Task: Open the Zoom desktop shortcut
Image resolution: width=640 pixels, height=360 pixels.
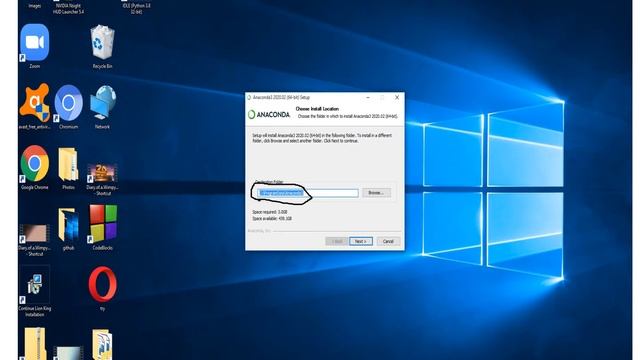Action: coord(35,42)
